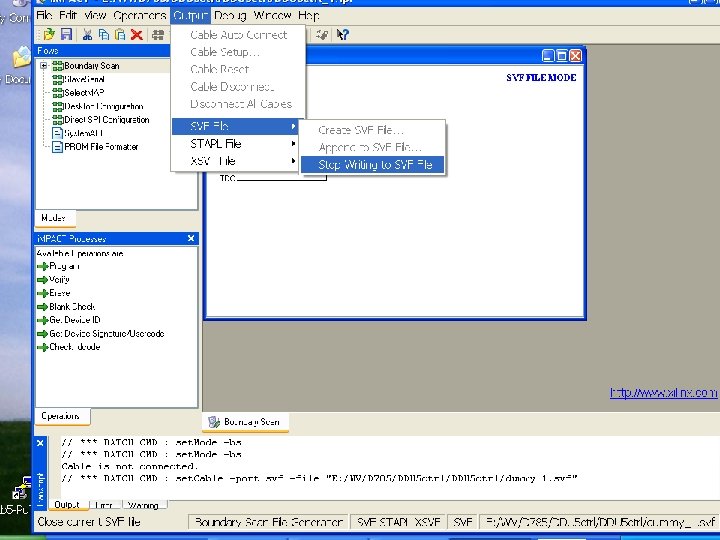This screenshot has width=720, height=540.
Task: Select Direct SPI Configuration flow text
Action: [x=107, y=120]
